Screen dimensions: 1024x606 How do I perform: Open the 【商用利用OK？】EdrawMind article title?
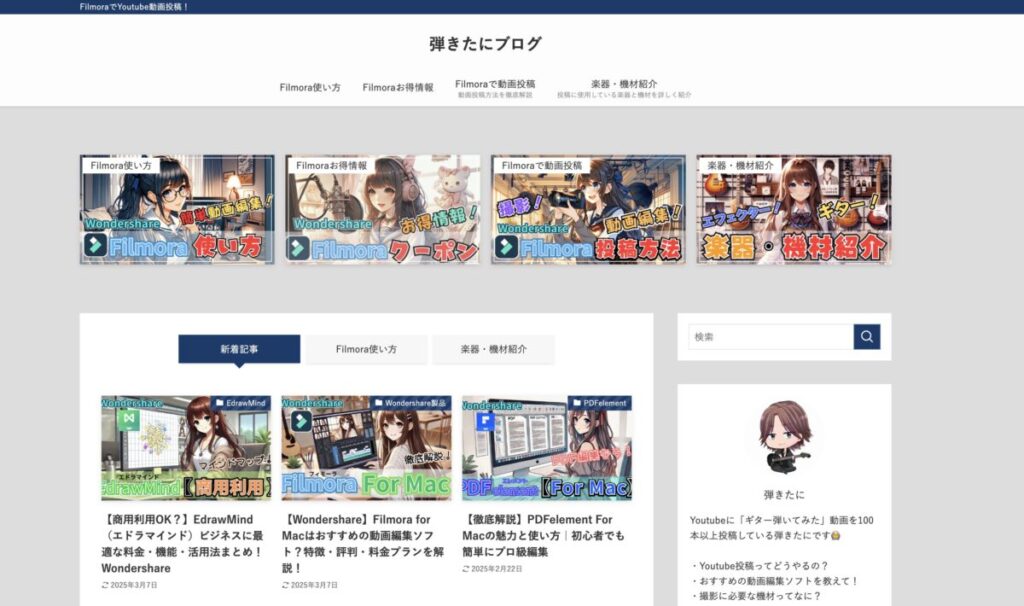[x=183, y=543]
